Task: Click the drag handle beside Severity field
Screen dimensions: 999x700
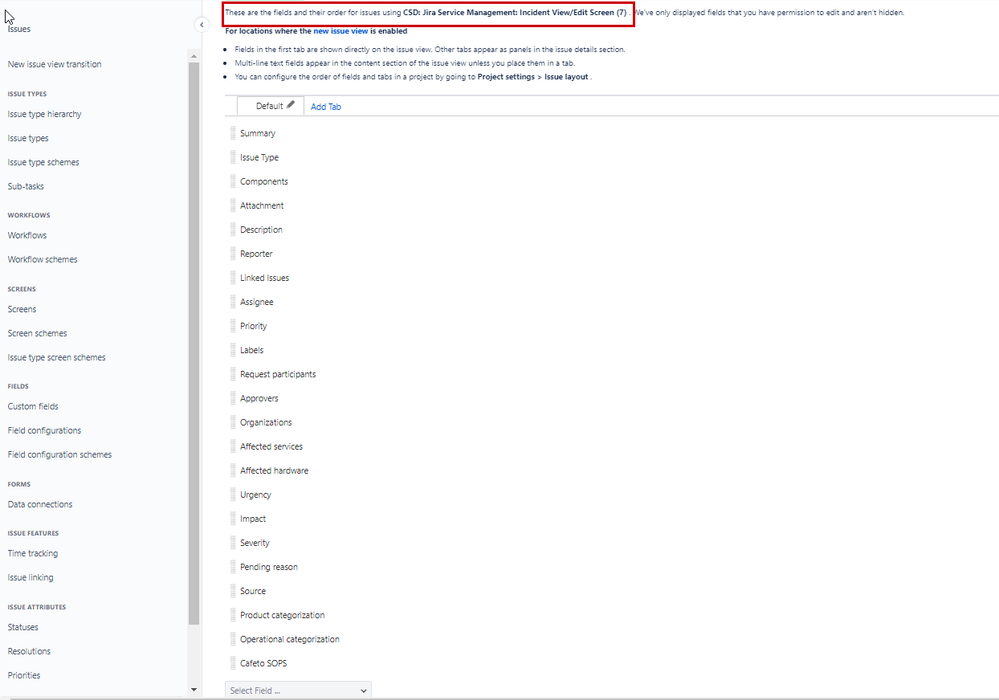Action: [233, 543]
